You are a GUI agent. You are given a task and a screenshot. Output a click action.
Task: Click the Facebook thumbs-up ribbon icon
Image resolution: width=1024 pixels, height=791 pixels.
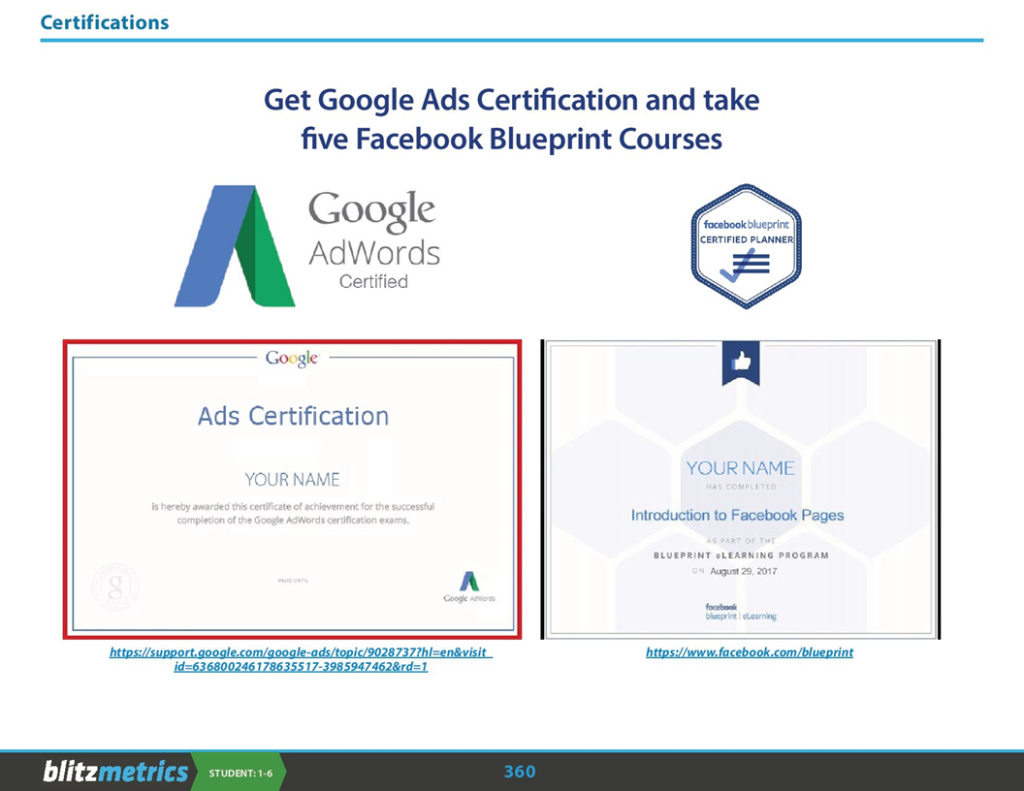pyautogui.click(x=741, y=364)
